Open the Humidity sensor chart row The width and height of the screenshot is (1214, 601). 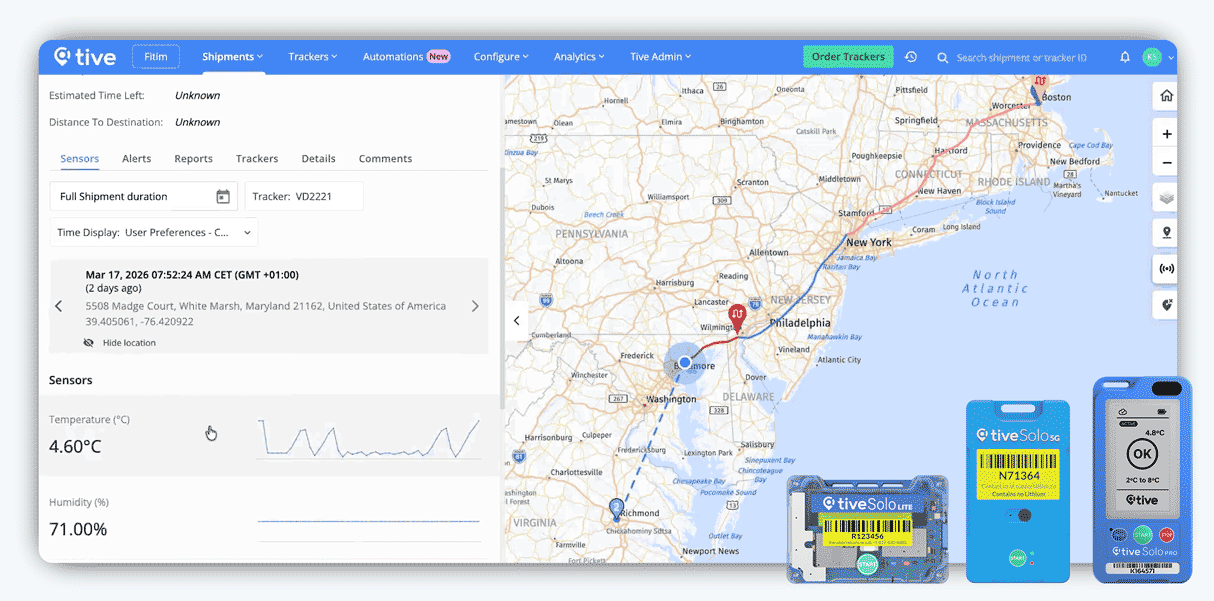pos(270,518)
